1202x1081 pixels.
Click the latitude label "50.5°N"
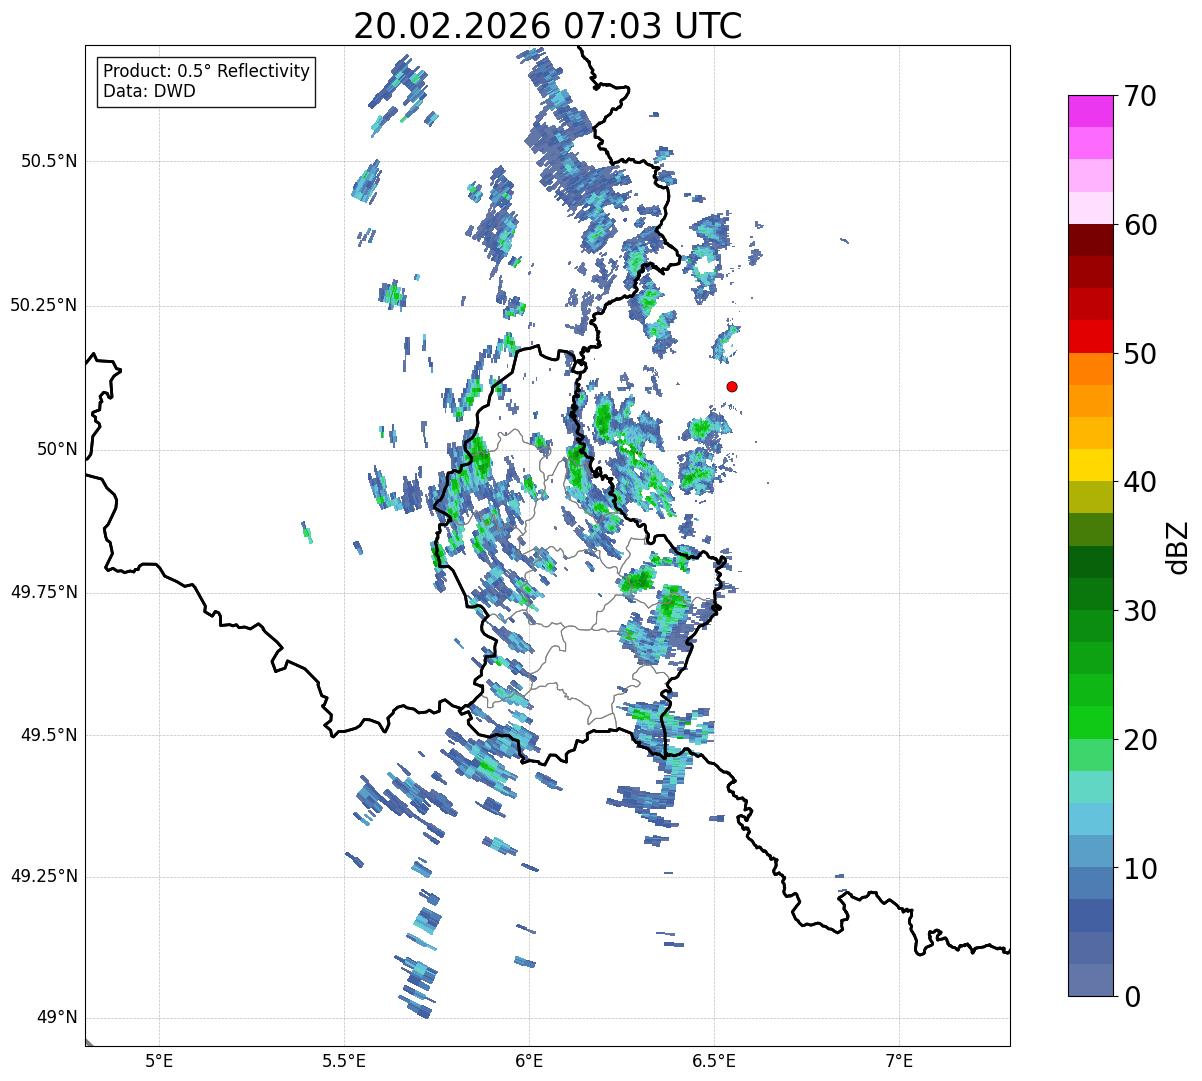[x=49, y=162]
